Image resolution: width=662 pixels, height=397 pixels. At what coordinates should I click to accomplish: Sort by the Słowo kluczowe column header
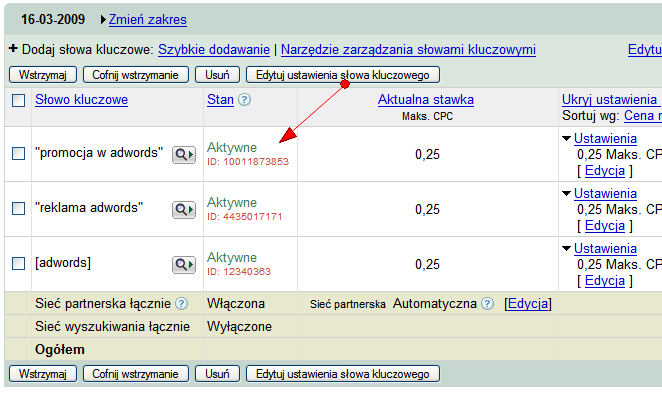click(x=81, y=100)
